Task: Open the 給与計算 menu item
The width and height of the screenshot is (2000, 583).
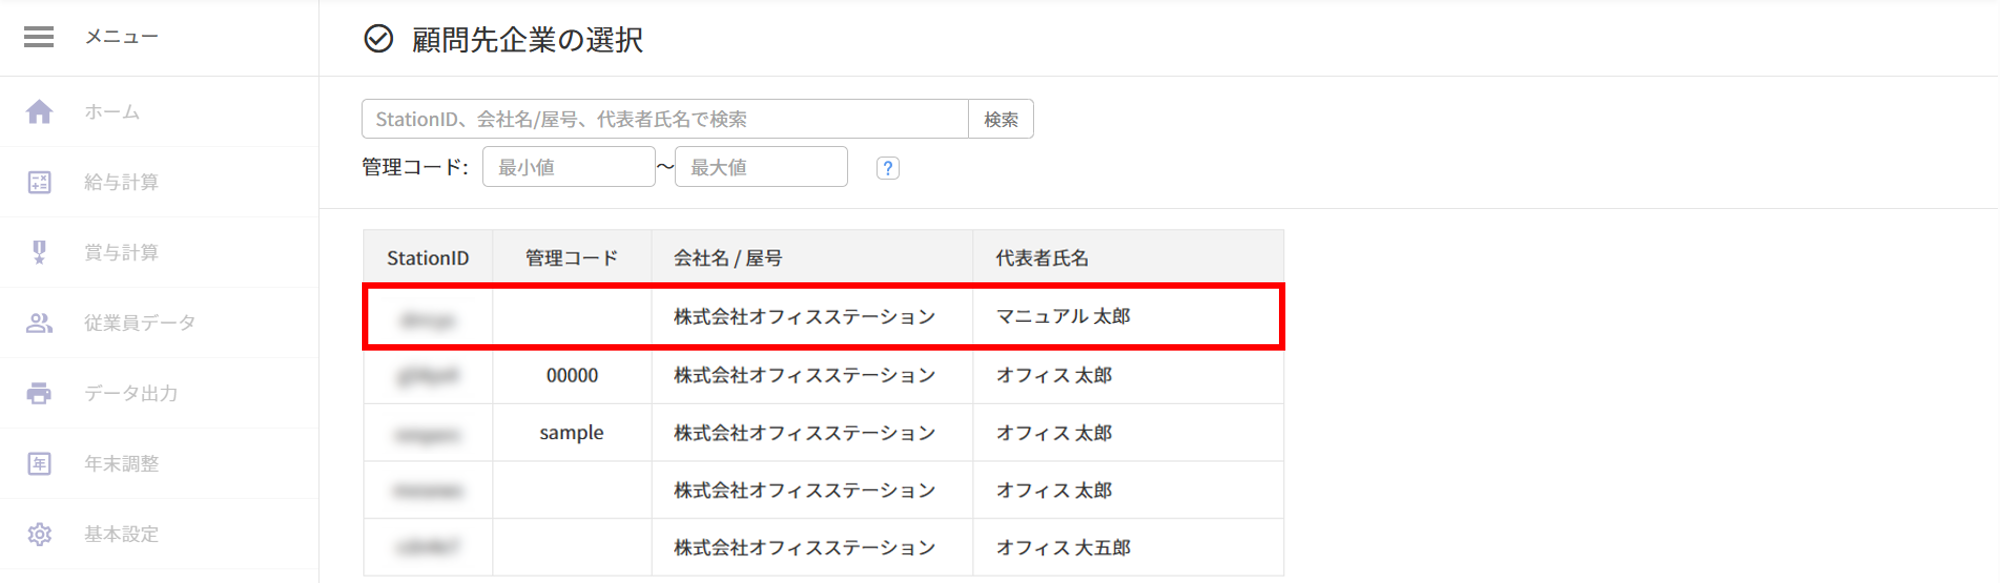Action: point(121,182)
